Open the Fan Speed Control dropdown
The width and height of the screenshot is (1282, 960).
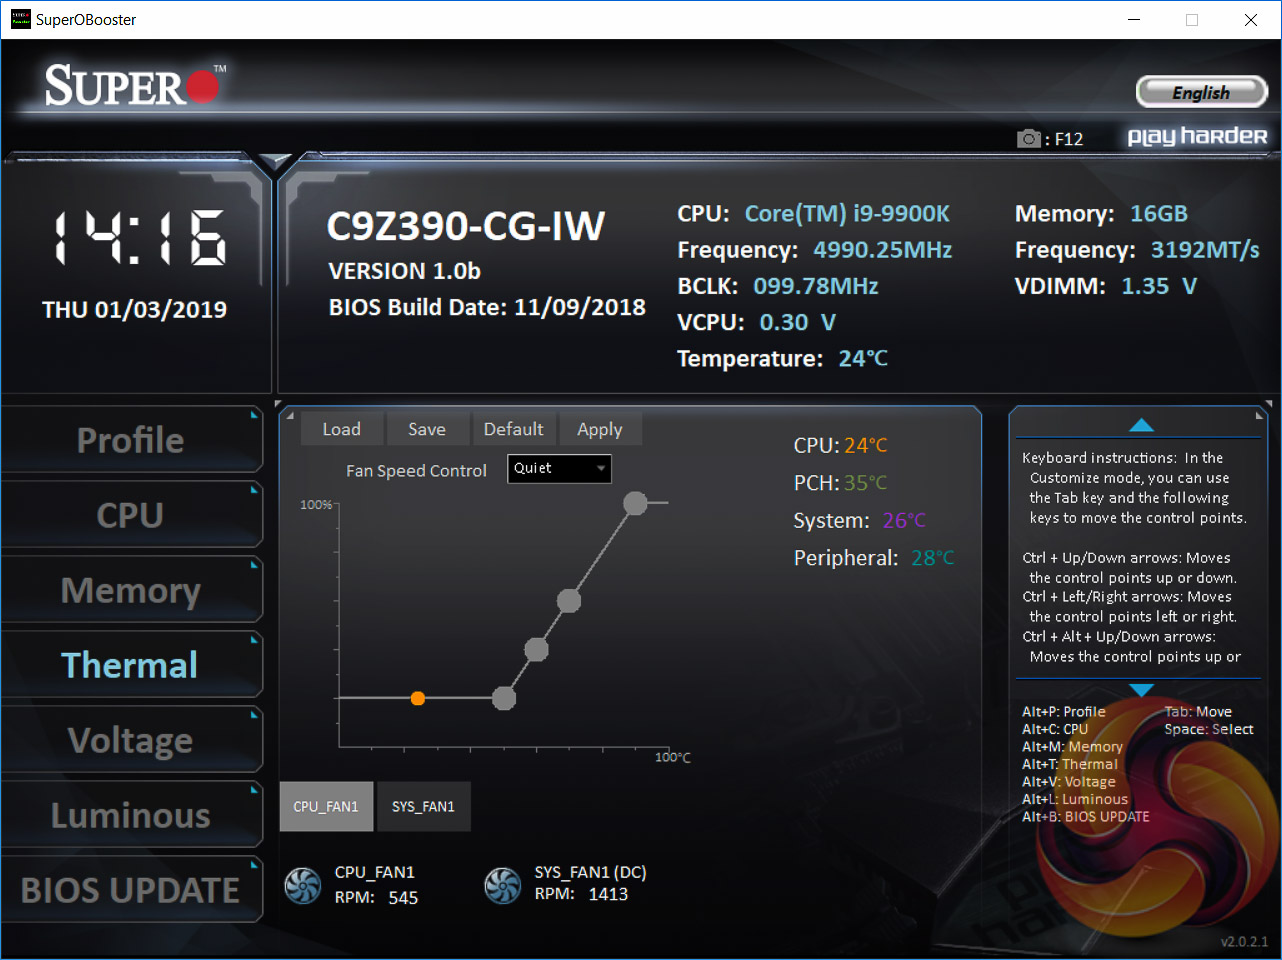pyautogui.click(x=560, y=468)
